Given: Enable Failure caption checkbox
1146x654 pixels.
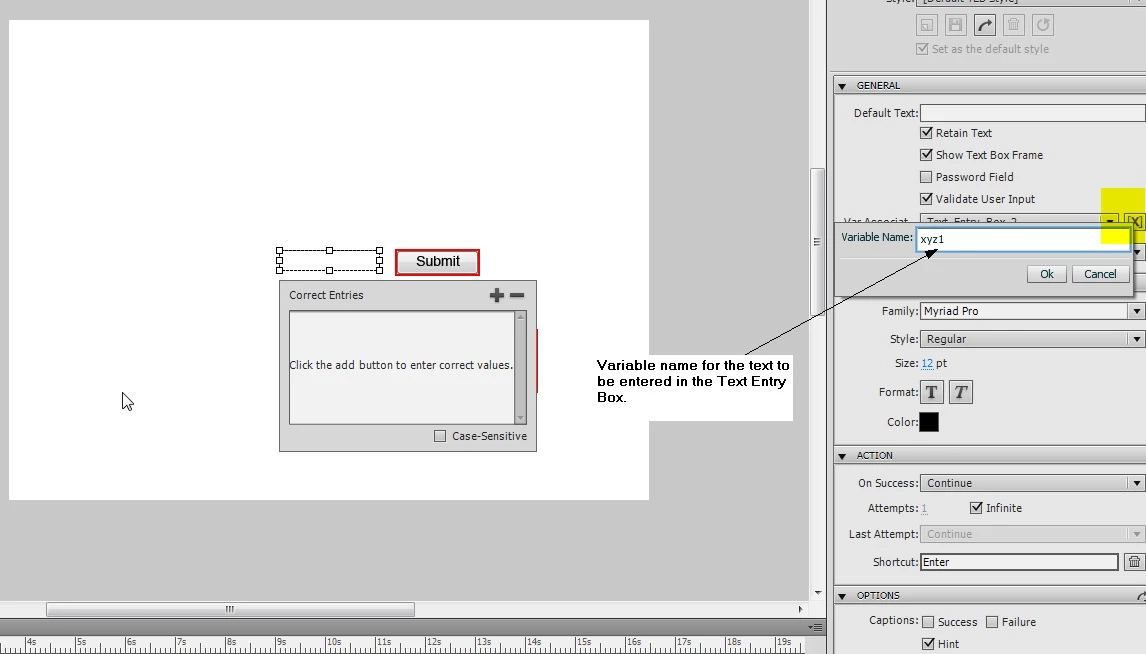Looking at the screenshot, I should (992, 622).
